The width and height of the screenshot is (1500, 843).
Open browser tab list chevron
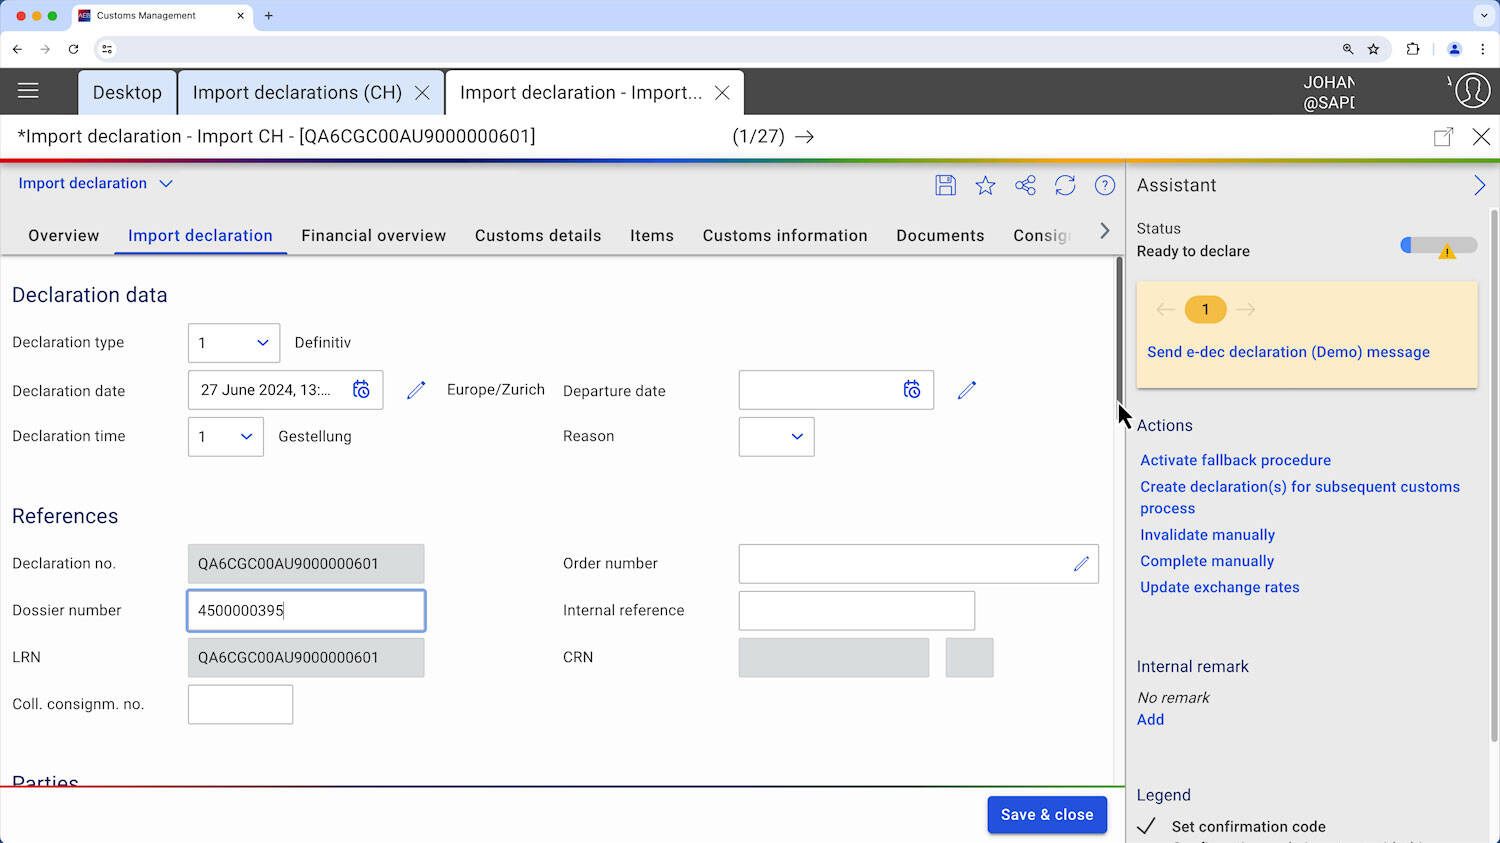click(1483, 16)
